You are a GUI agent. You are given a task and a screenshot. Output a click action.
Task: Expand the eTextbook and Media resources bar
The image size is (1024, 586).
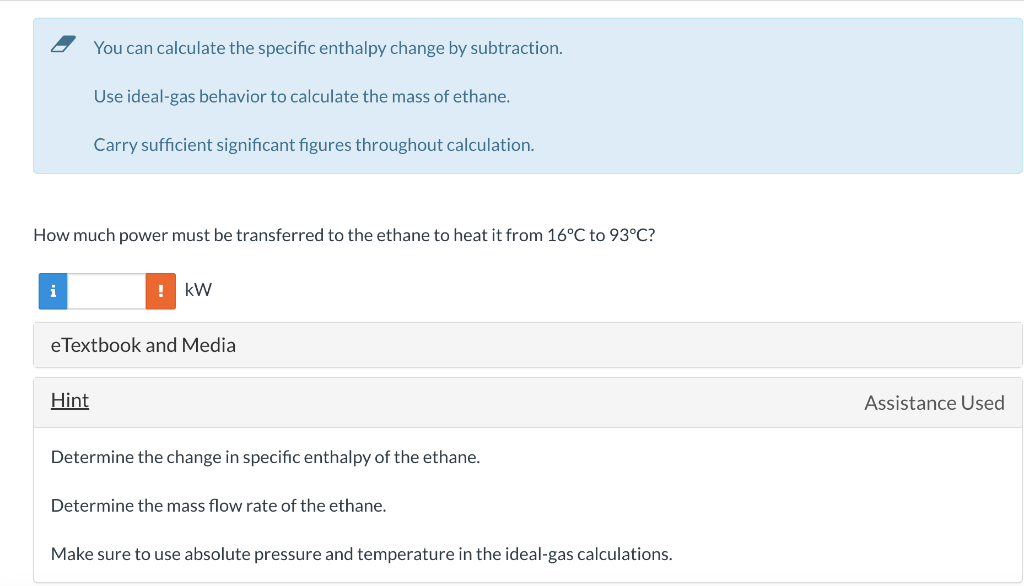coord(143,344)
